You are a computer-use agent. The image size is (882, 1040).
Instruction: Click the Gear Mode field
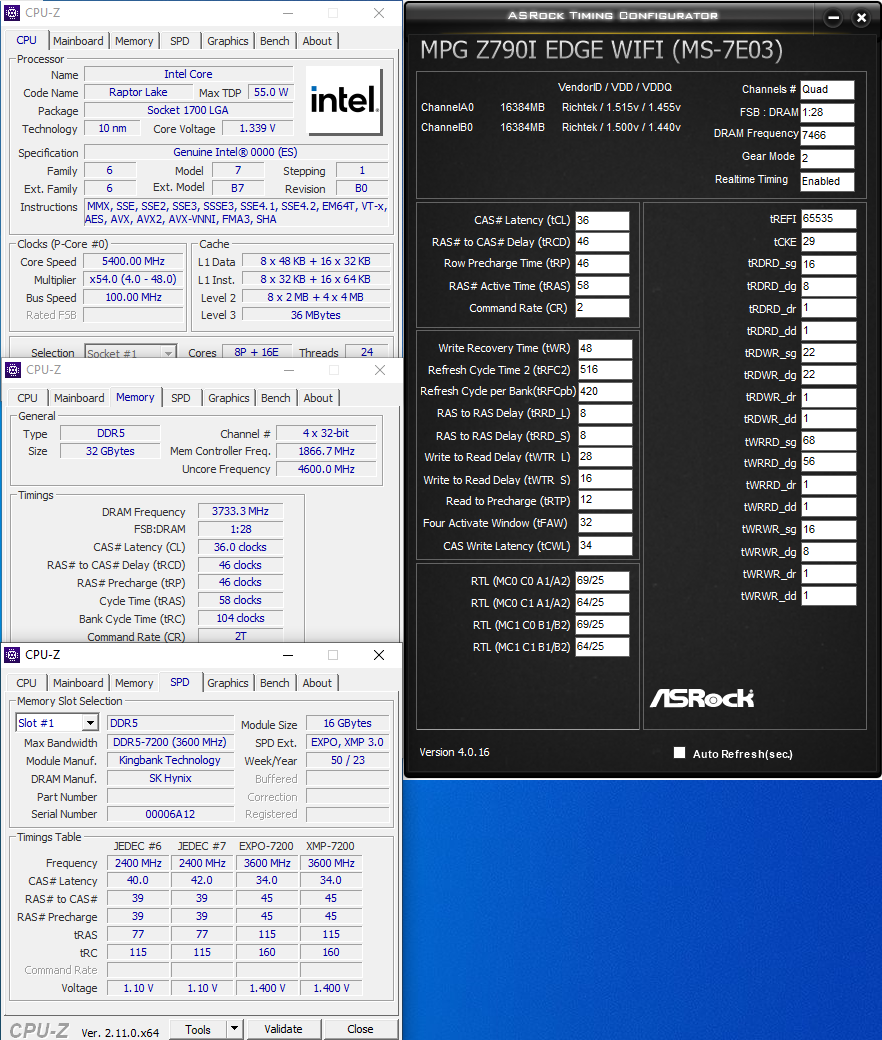click(x=826, y=158)
